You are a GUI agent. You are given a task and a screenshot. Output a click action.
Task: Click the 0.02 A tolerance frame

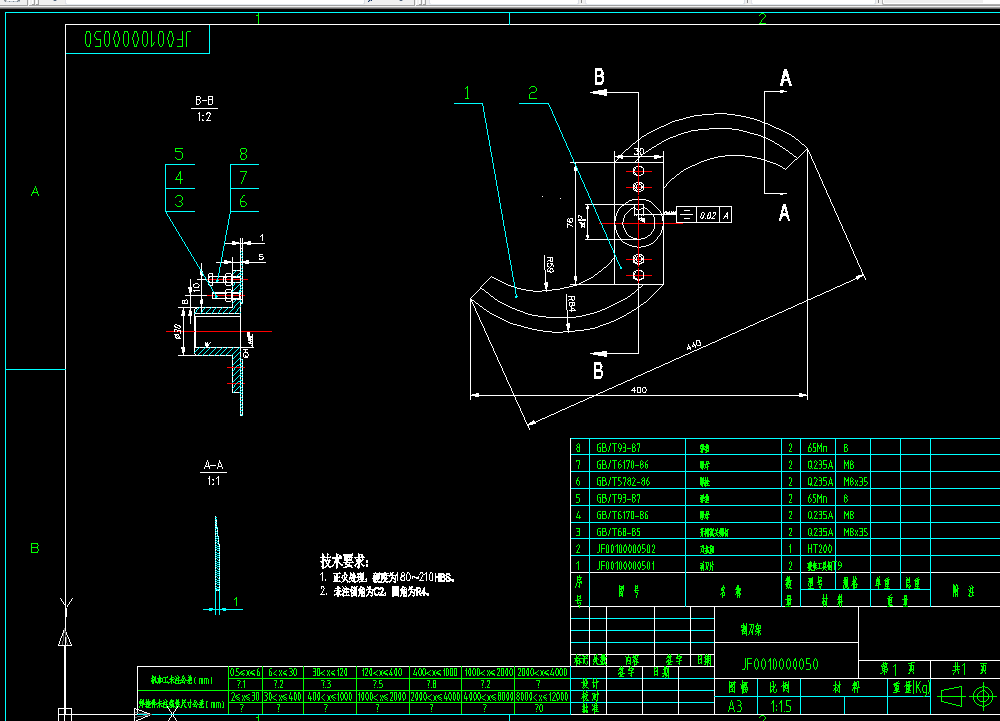tap(704, 215)
